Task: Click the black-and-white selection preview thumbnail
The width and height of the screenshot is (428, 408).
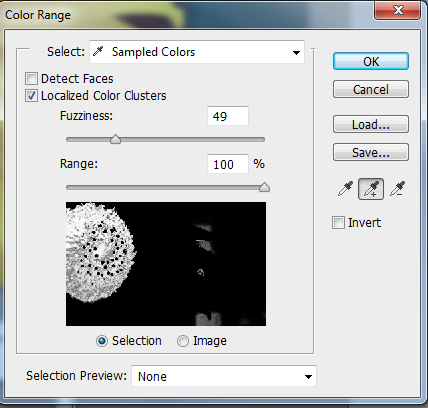Action: [166, 264]
